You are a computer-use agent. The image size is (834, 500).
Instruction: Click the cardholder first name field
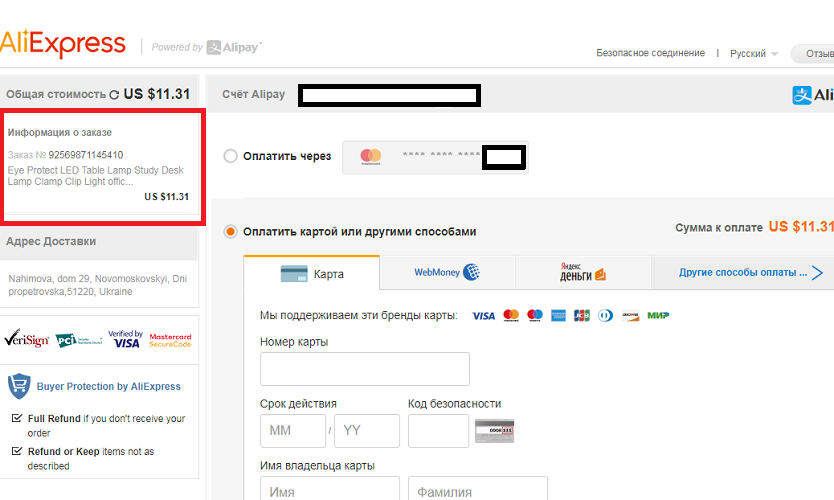(330, 490)
